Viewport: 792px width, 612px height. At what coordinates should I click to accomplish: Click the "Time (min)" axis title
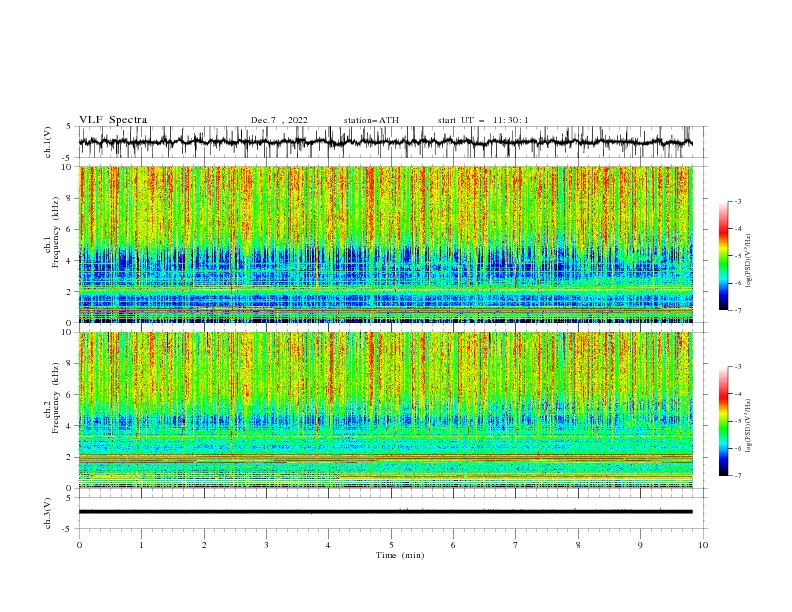click(x=400, y=555)
